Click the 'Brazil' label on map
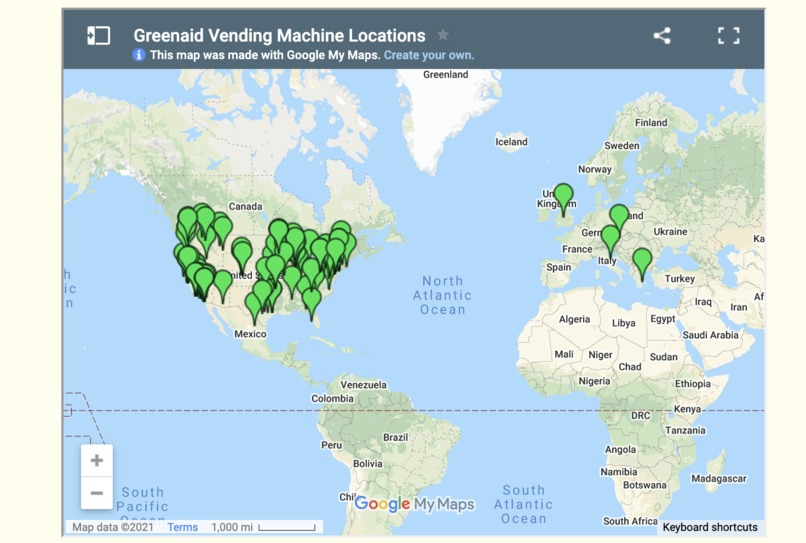Image resolution: width=806 pixels, height=543 pixels. tap(396, 437)
